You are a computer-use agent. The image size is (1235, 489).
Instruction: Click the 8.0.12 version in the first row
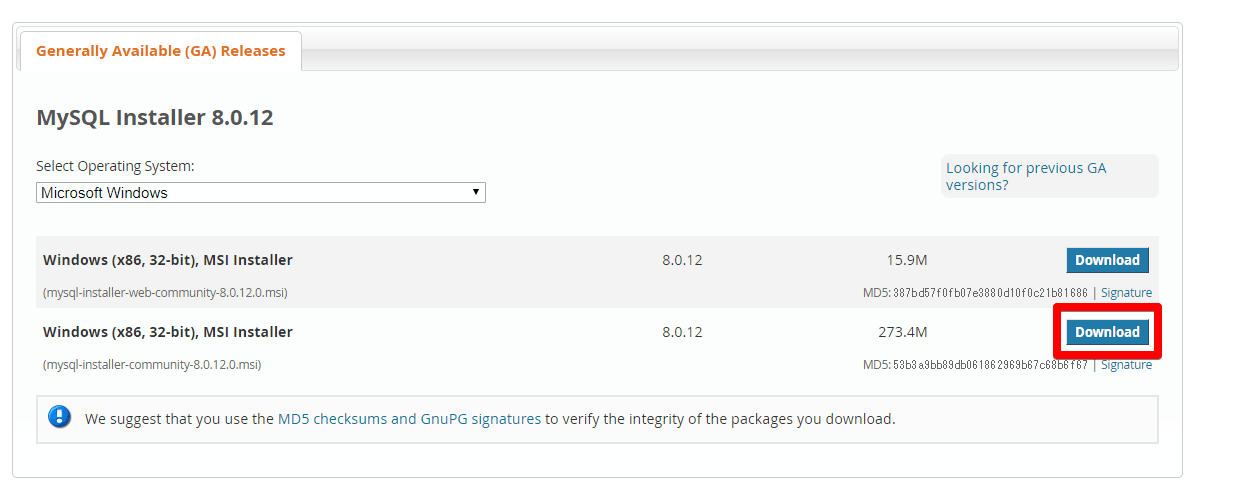(682, 260)
